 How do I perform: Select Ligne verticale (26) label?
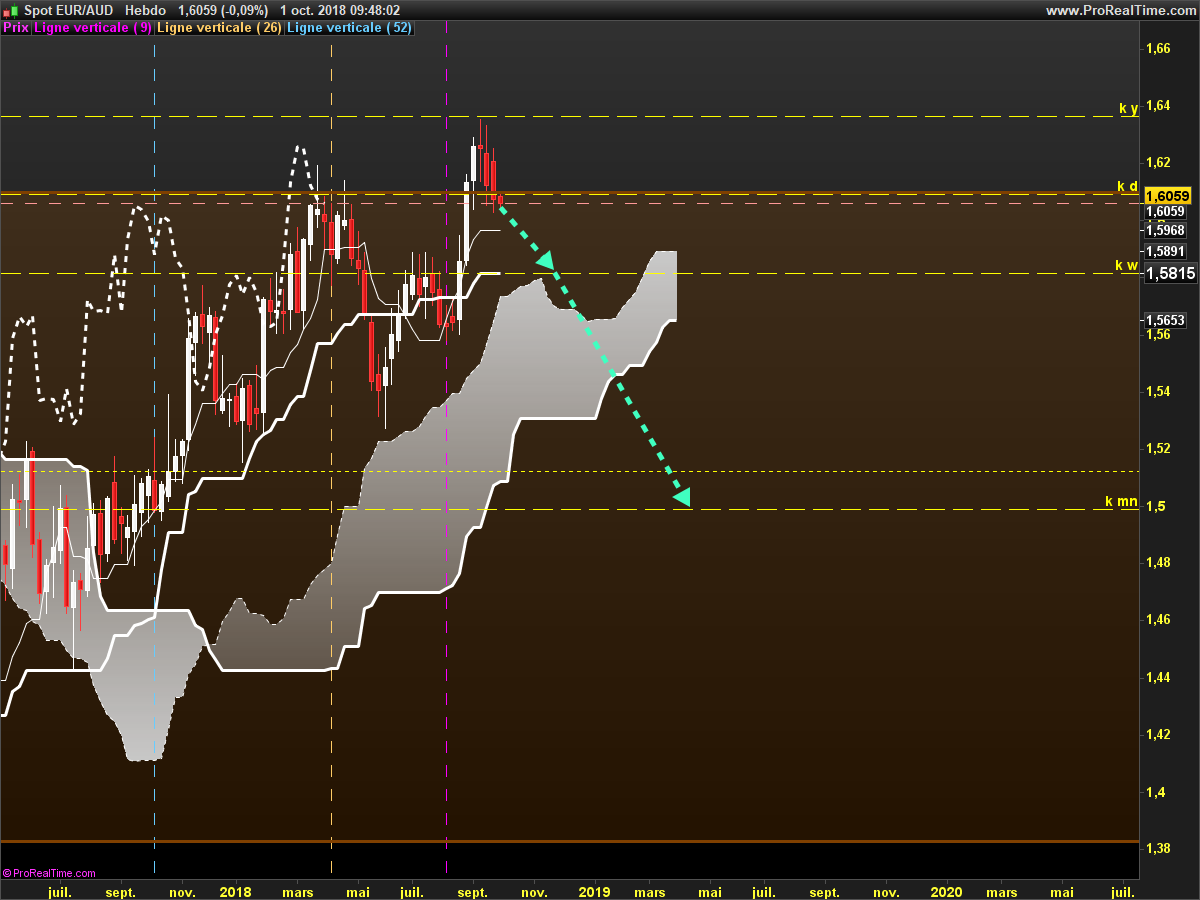coord(220,28)
